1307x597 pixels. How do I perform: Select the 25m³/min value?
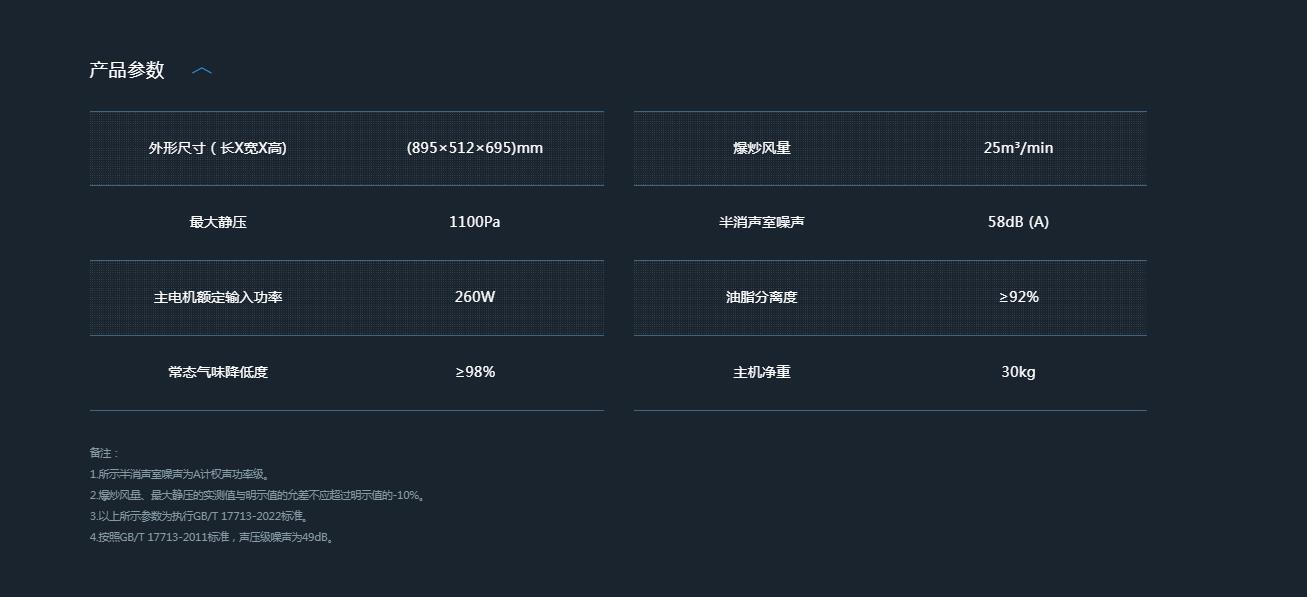coord(1018,148)
